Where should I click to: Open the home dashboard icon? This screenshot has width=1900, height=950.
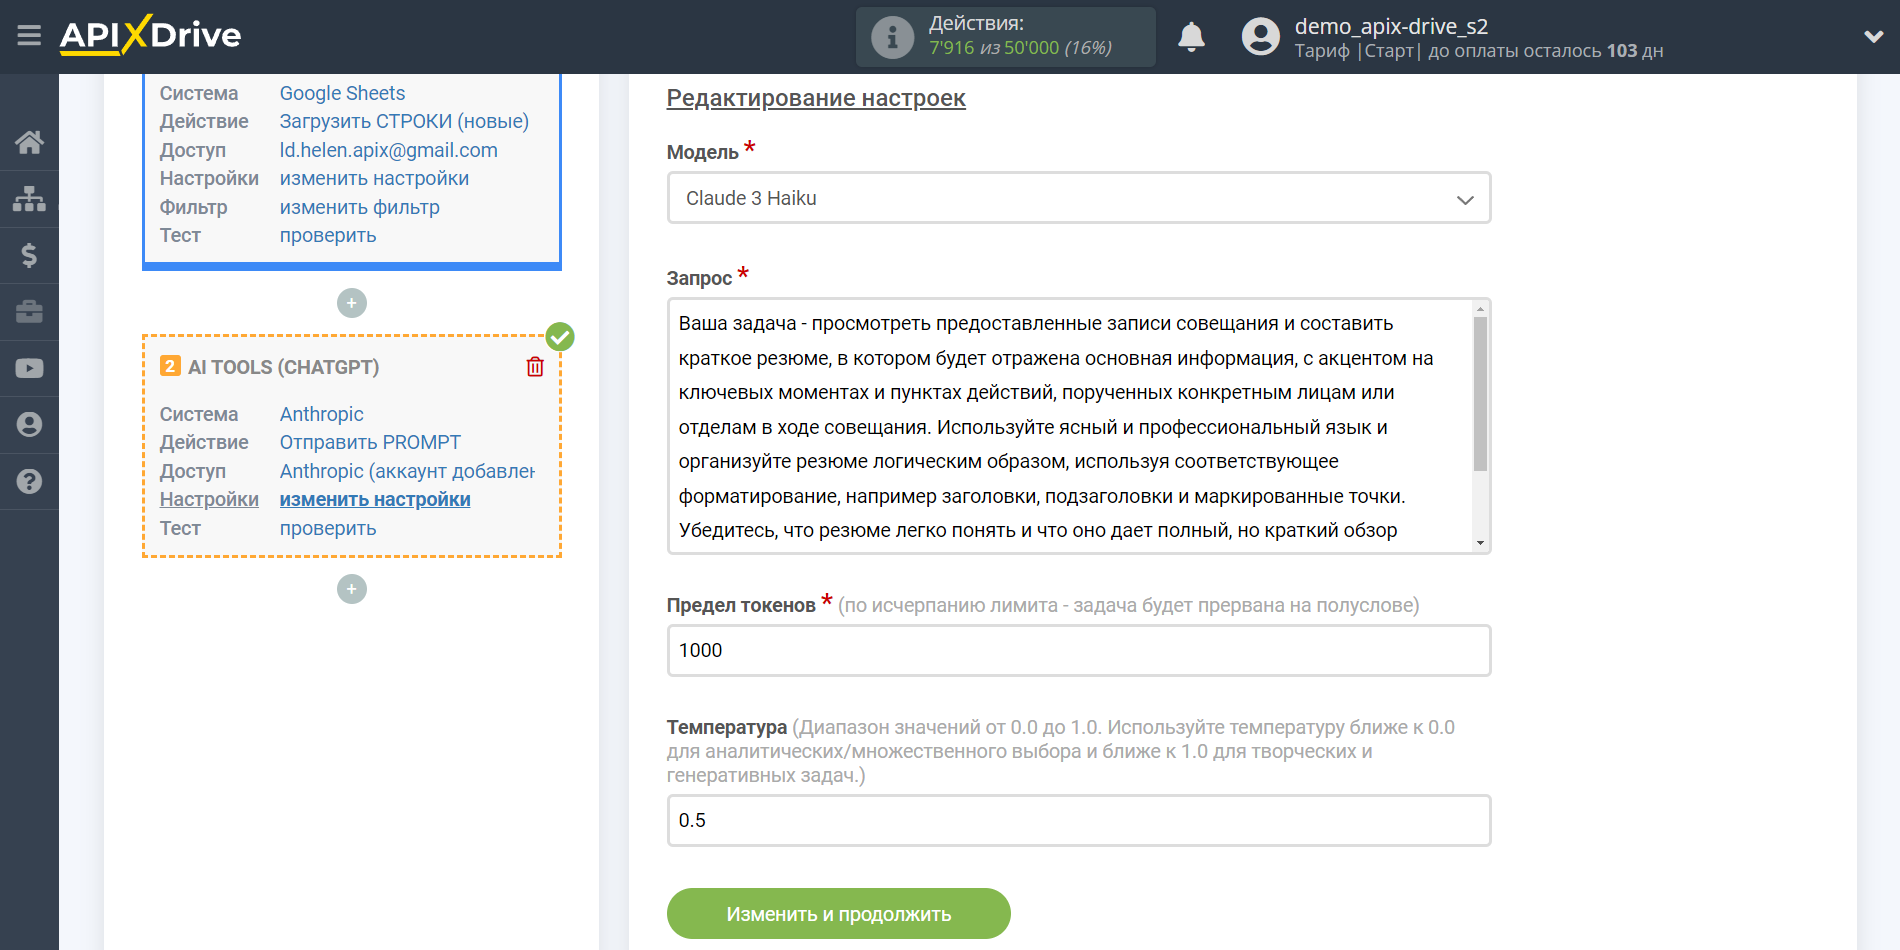[29, 142]
